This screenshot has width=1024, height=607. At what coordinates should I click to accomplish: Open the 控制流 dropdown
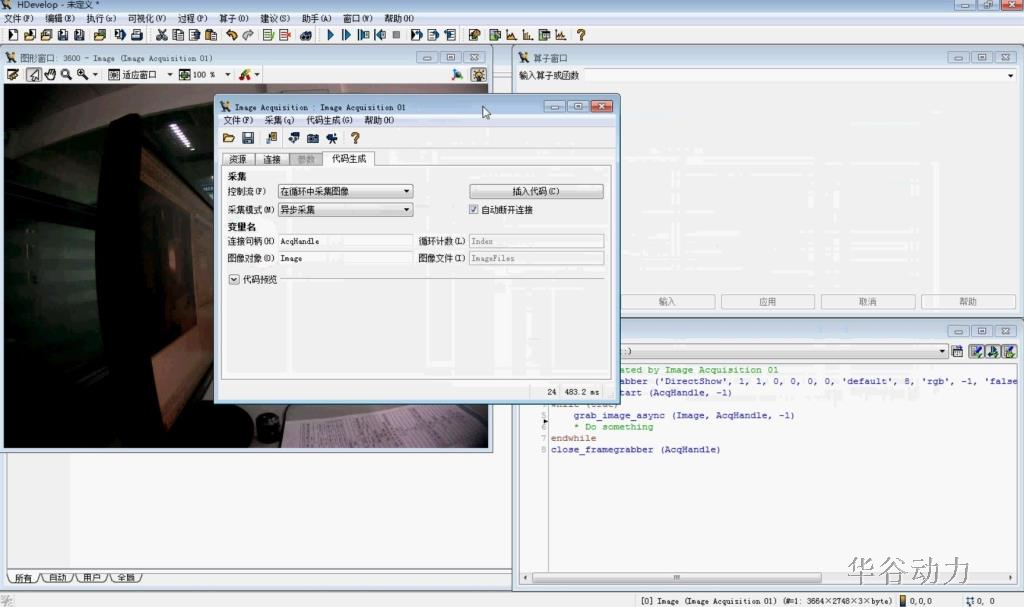(x=345, y=191)
